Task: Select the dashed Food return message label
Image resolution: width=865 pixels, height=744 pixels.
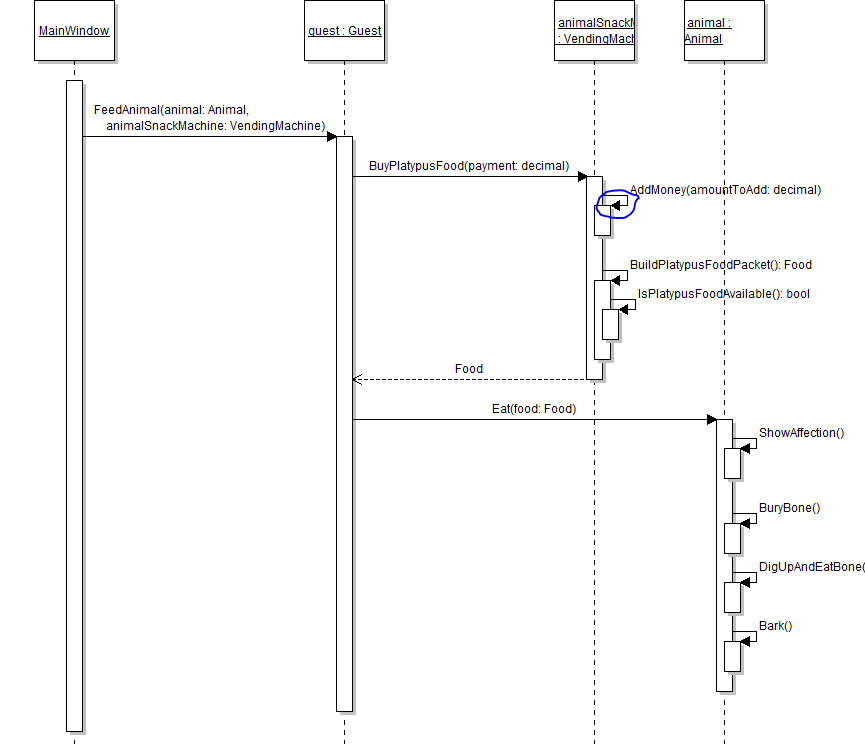Action: tap(468, 369)
